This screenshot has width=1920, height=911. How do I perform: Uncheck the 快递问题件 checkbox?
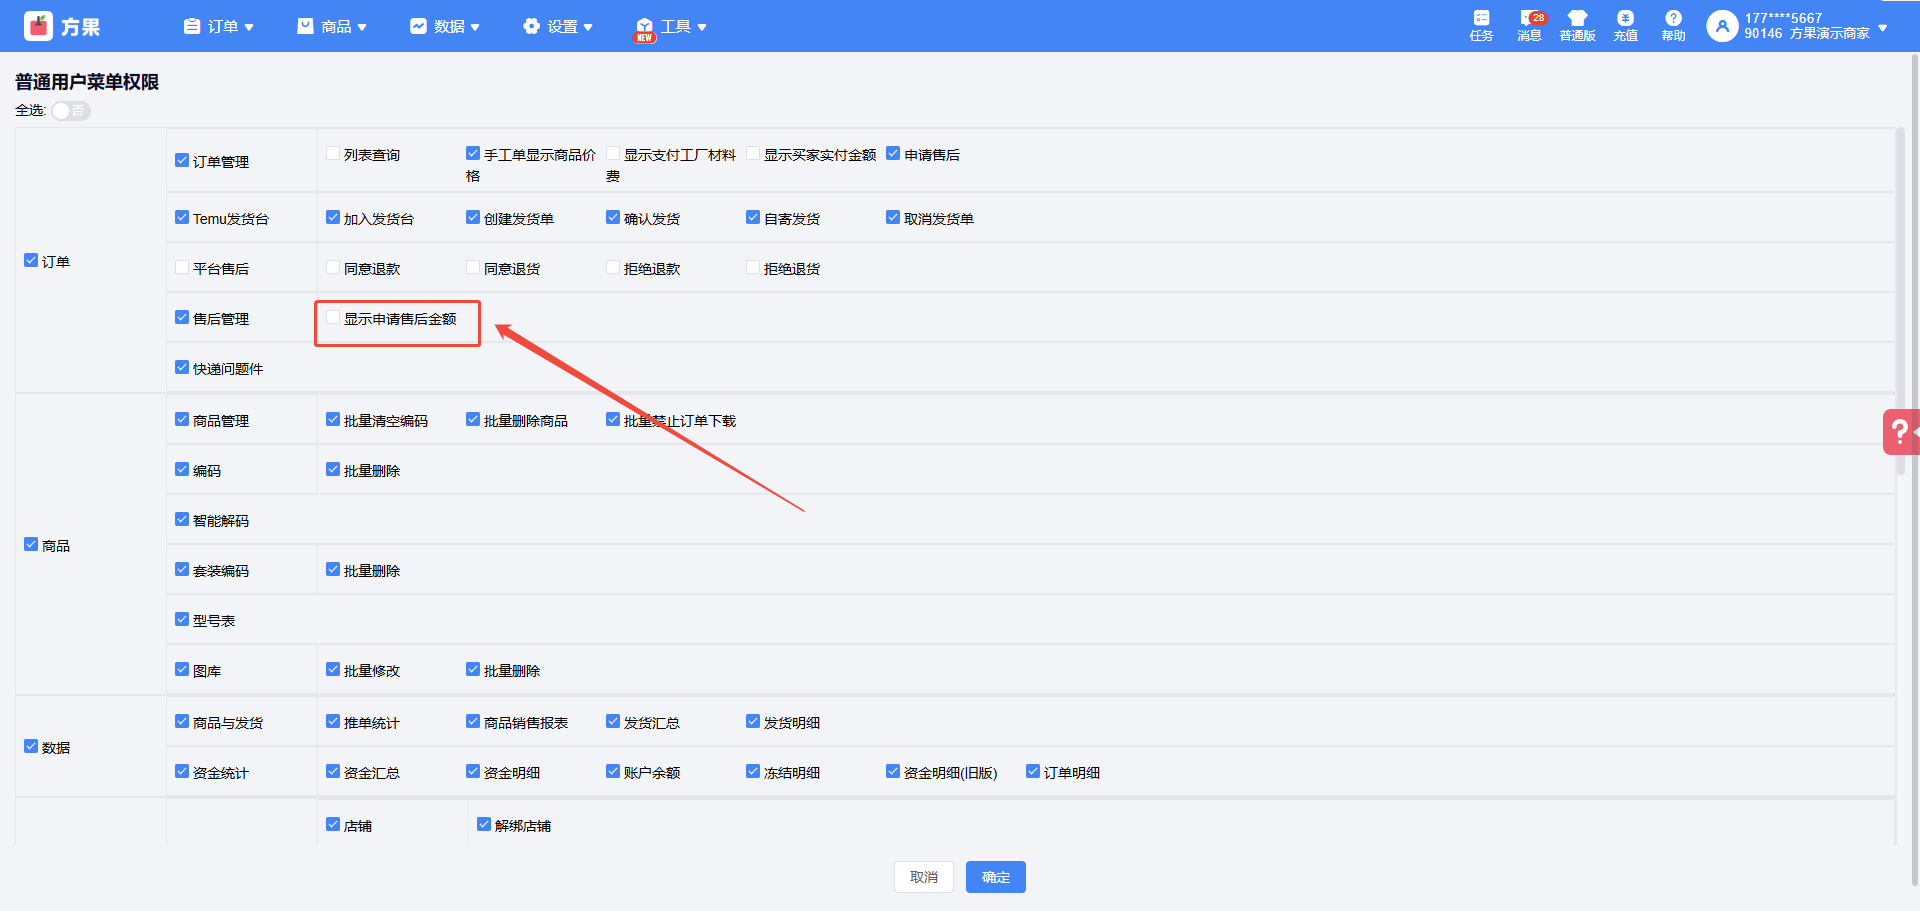[x=182, y=368]
